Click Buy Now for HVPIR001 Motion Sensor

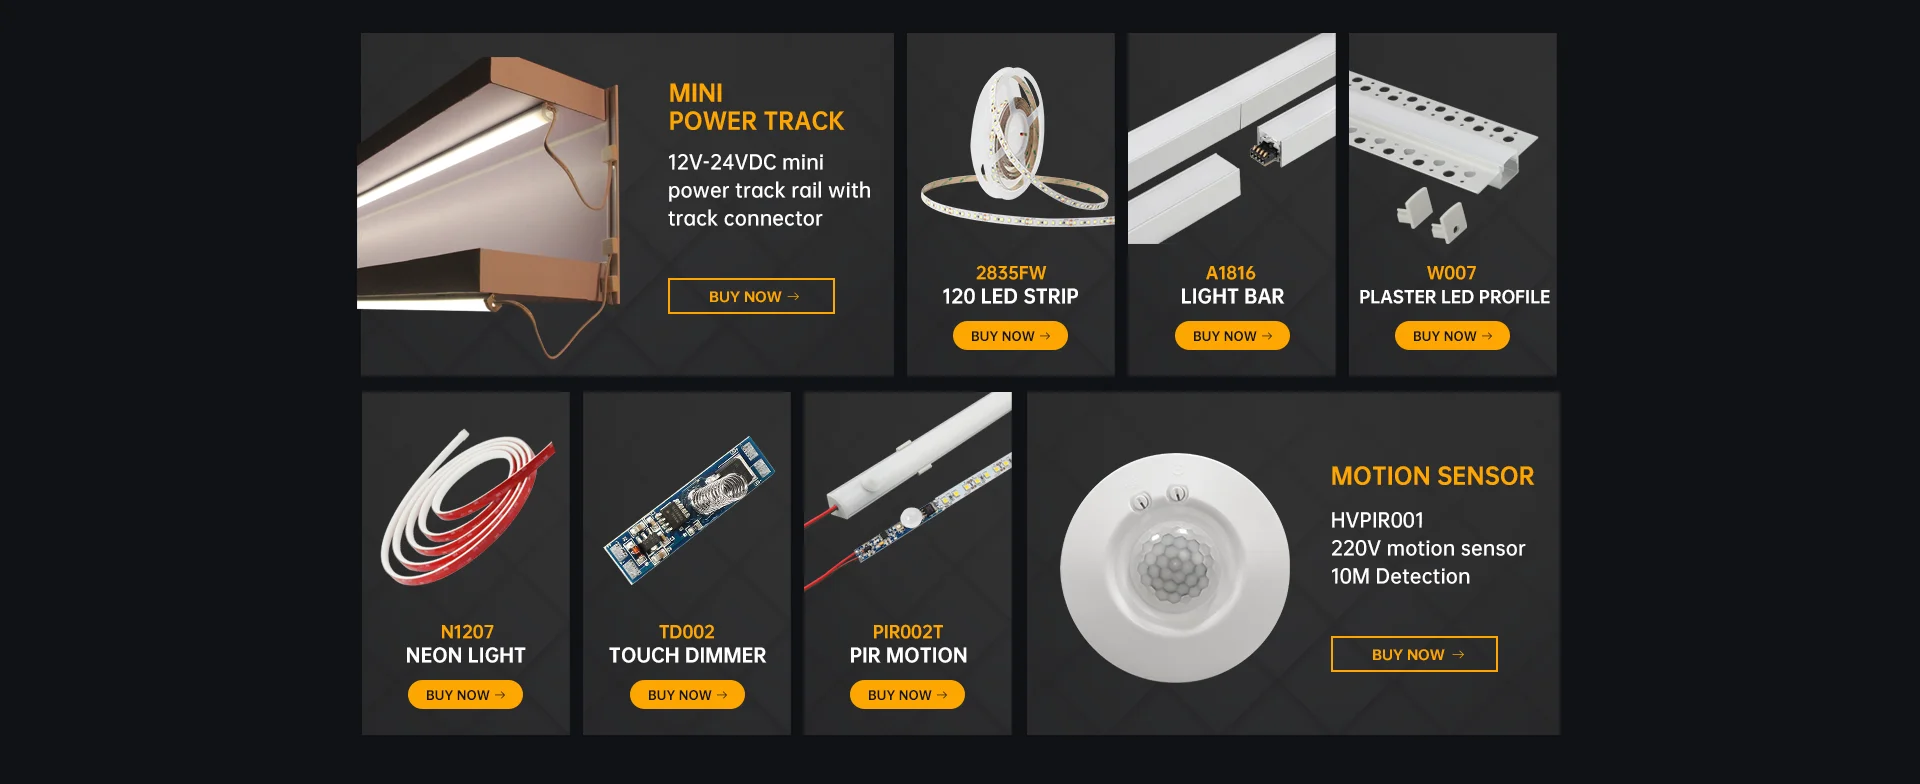coord(1414,654)
